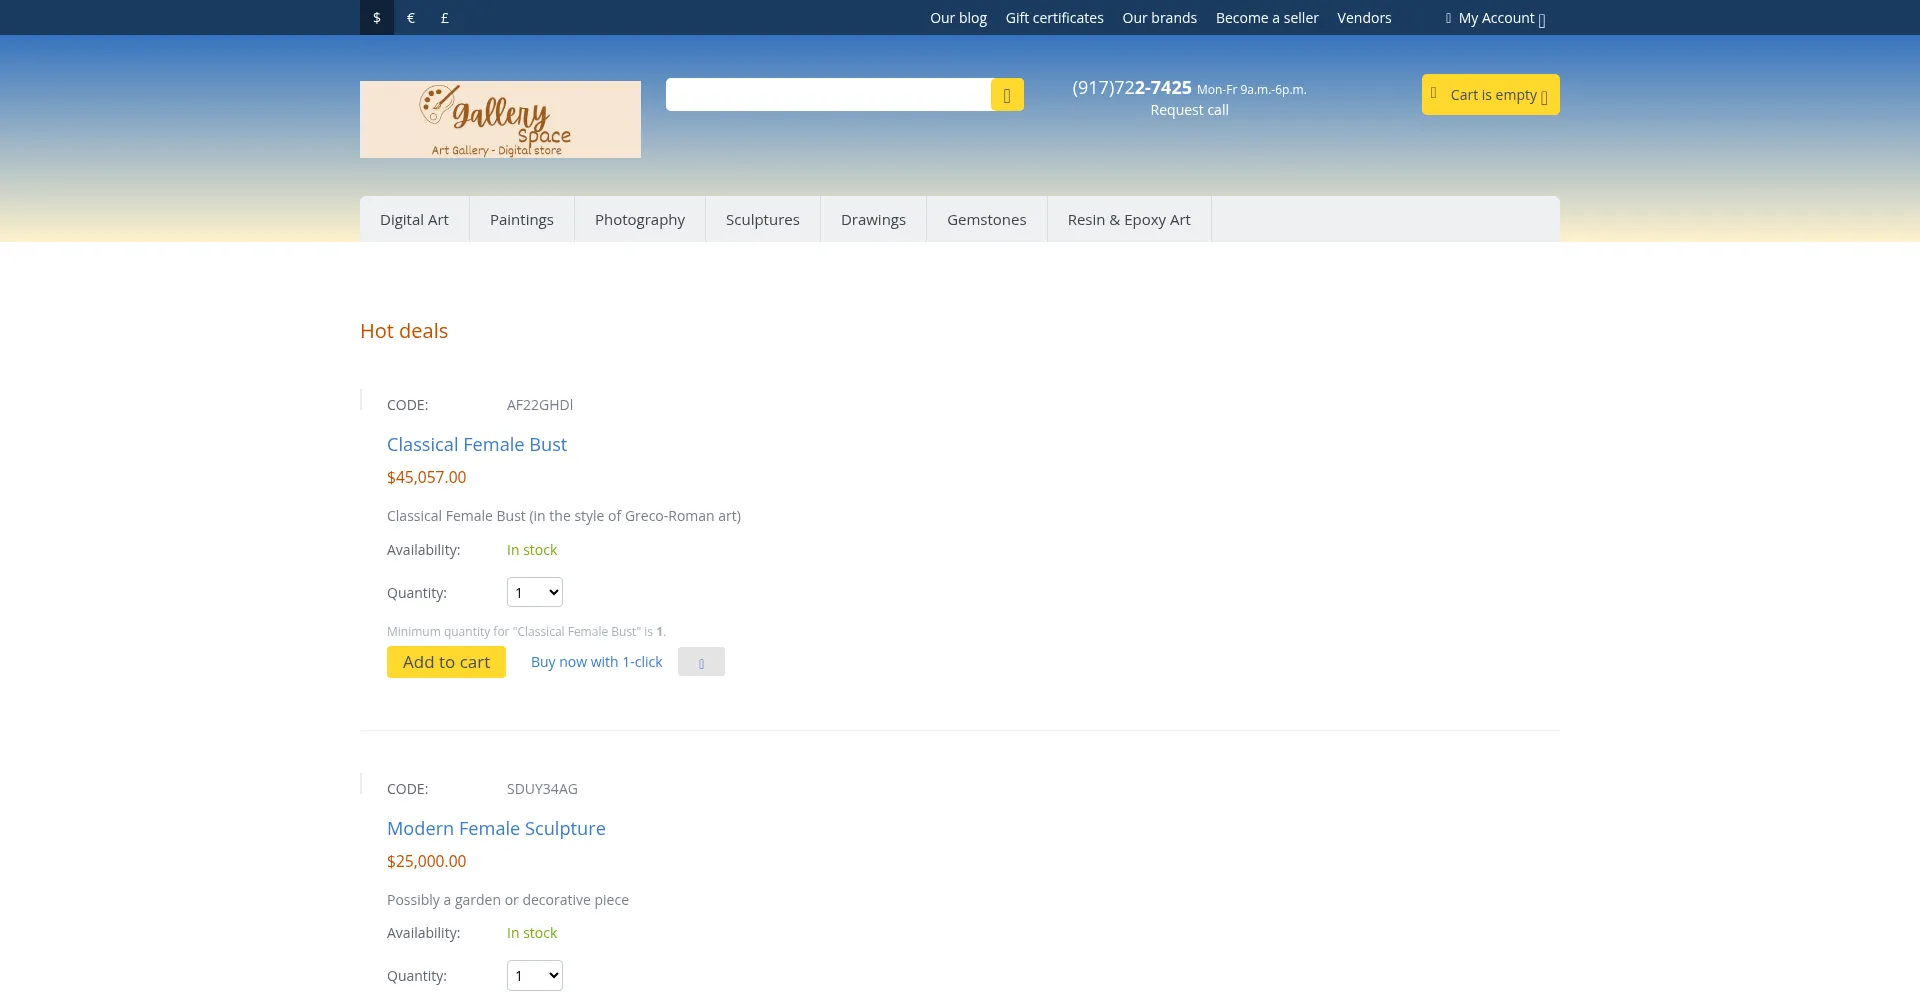This screenshot has height=993, width=1920.
Task: Open the Sculptures category
Action: pyautogui.click(x=762, y=220)
